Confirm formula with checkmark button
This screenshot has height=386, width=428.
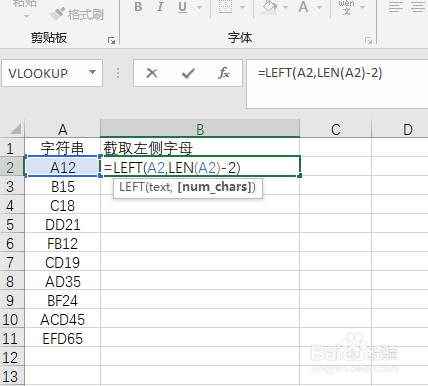(188, 73)
